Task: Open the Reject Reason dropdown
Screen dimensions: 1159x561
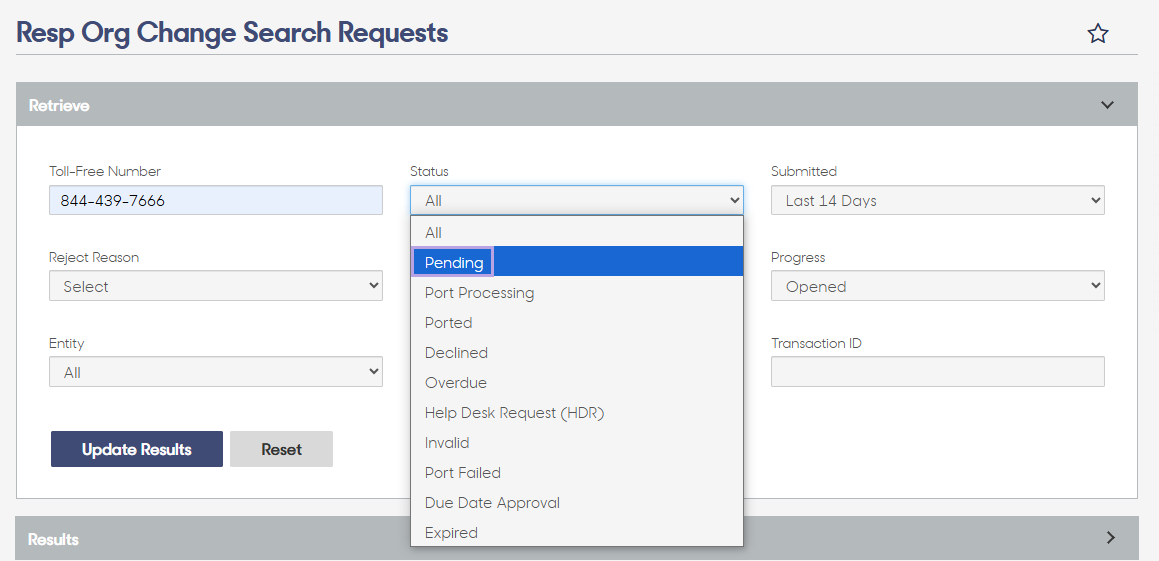Action: [216, 286]
